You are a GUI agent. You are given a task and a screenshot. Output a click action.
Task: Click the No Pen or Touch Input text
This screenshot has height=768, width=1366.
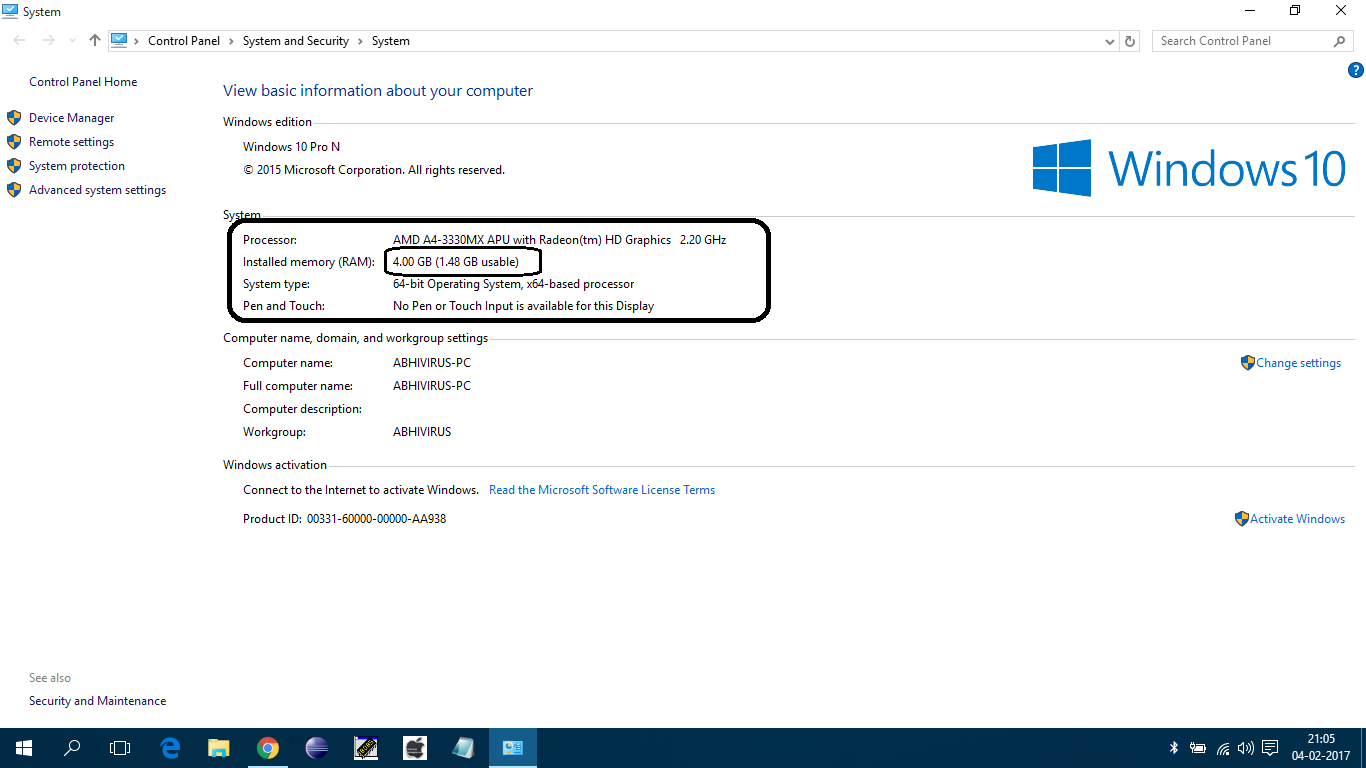524,306
